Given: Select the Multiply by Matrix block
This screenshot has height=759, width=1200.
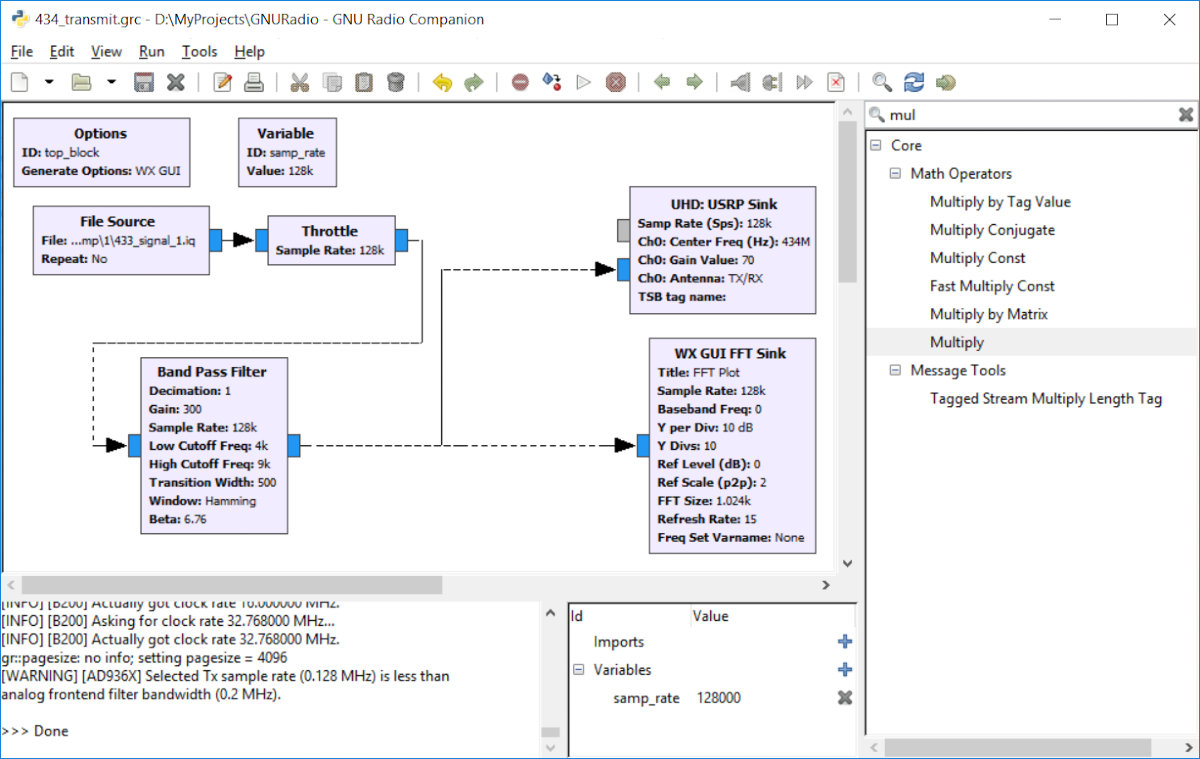Looking at the screenshot, I should click(989, 314).
